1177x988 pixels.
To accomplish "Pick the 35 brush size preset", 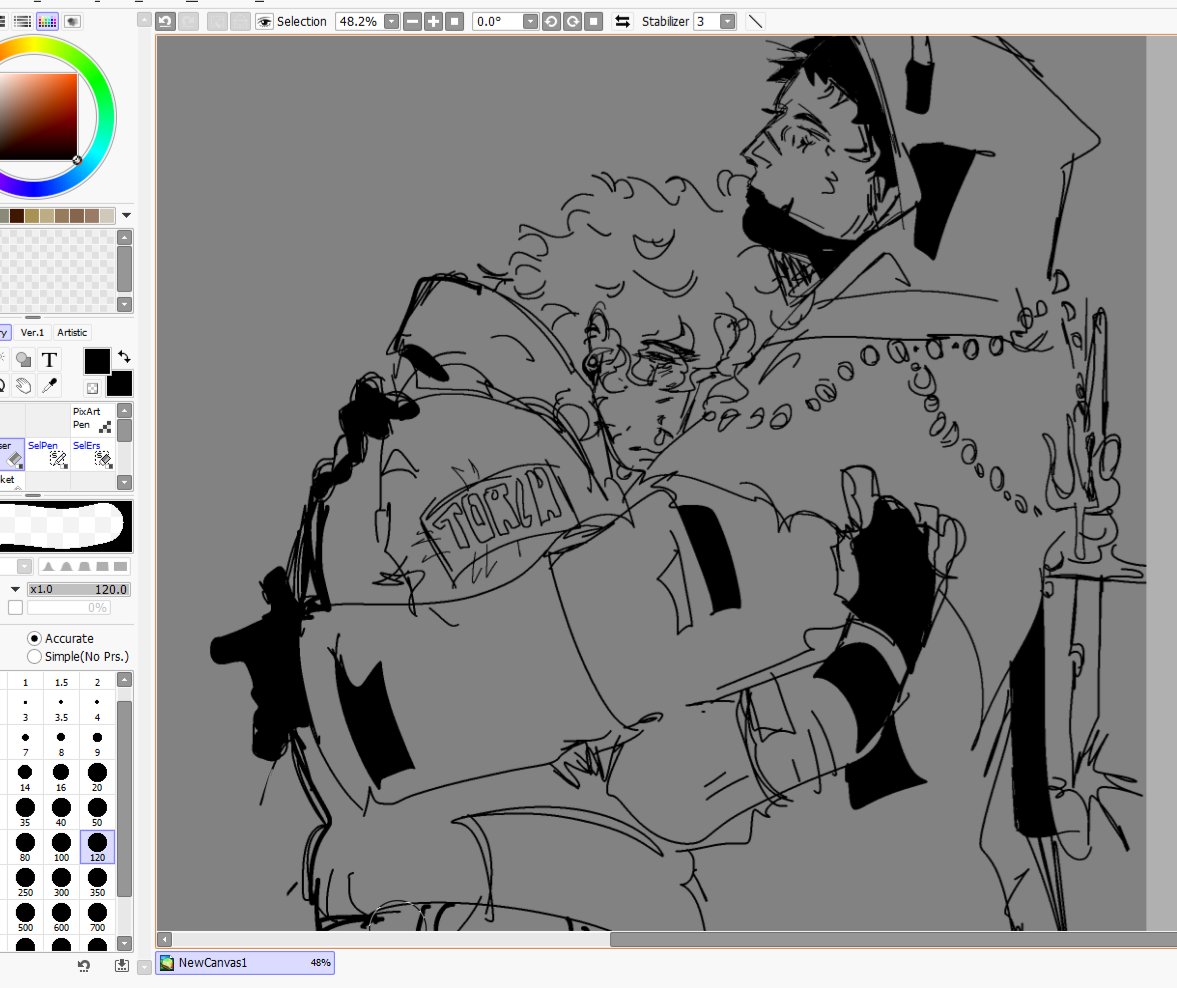I will coord(25,812).
